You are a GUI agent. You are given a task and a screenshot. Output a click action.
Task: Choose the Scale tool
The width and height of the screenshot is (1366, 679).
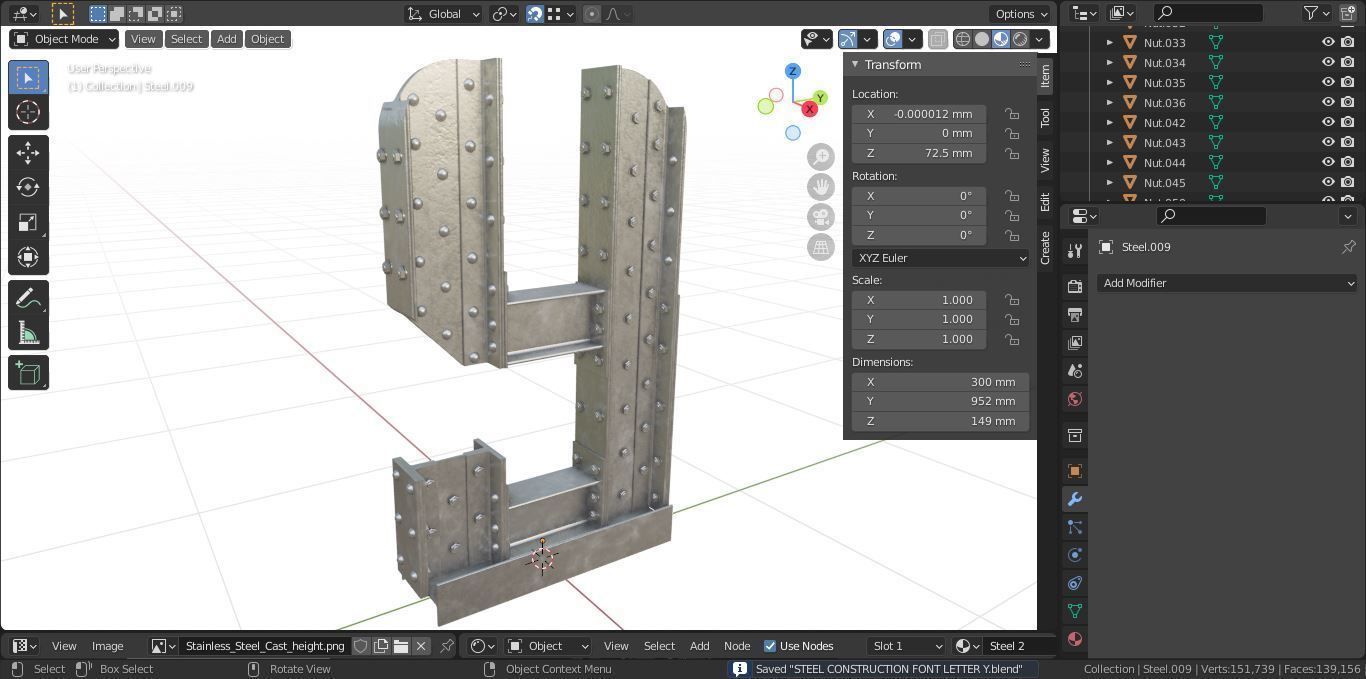click(28, 222)
